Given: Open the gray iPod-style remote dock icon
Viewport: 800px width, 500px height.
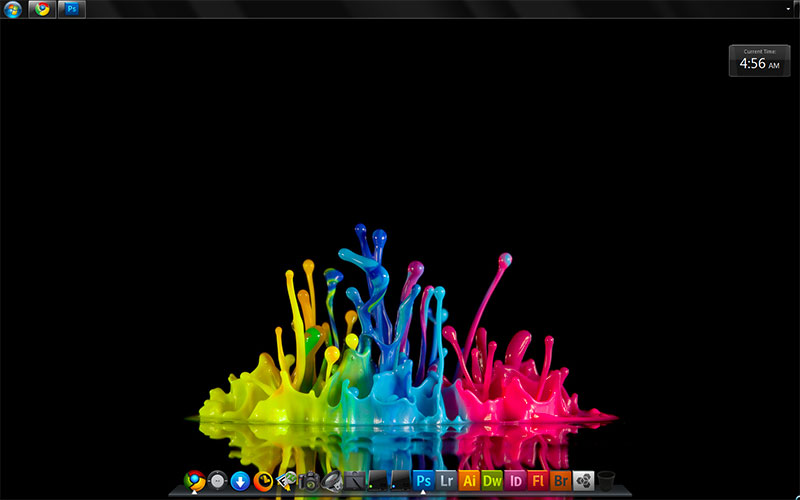Looking at the screenshot, I should tap(217, 481).
